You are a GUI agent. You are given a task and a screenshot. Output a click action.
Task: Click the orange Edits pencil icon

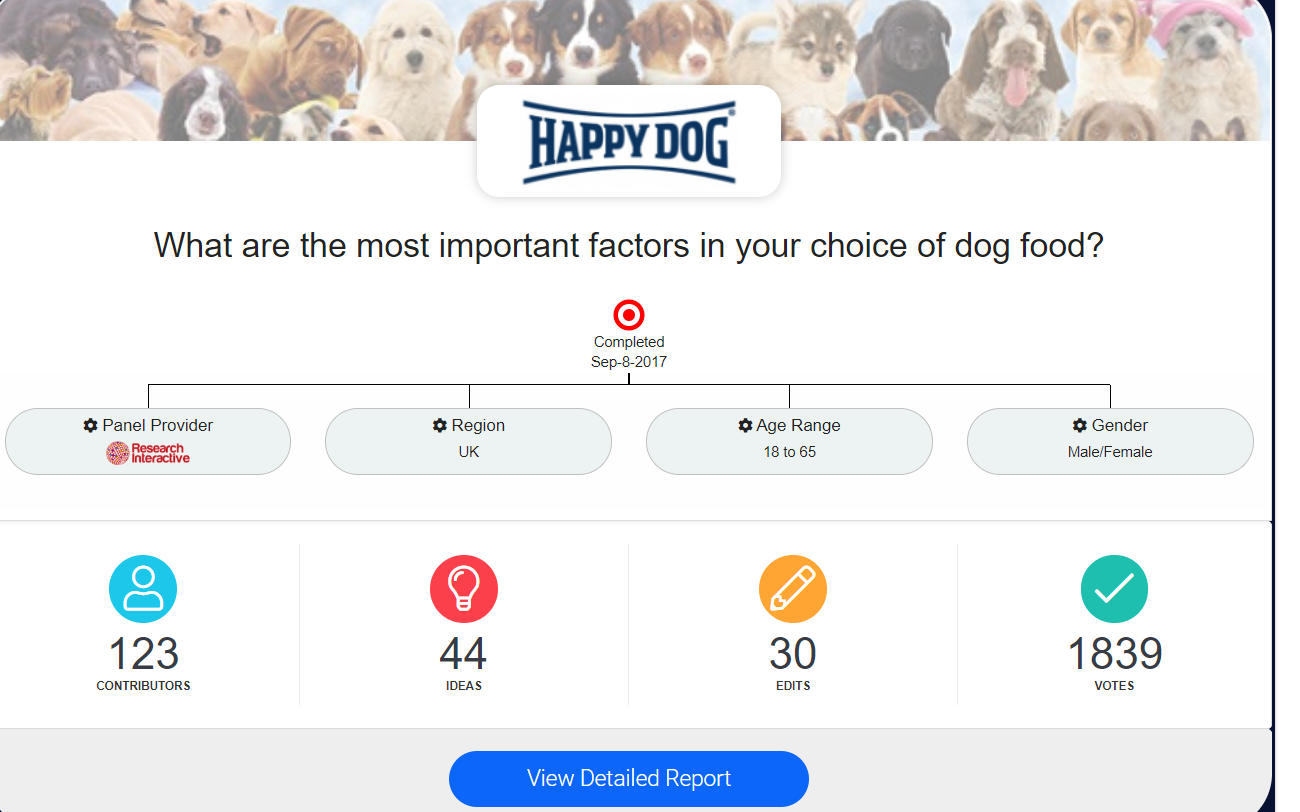[x=793, y=589]
